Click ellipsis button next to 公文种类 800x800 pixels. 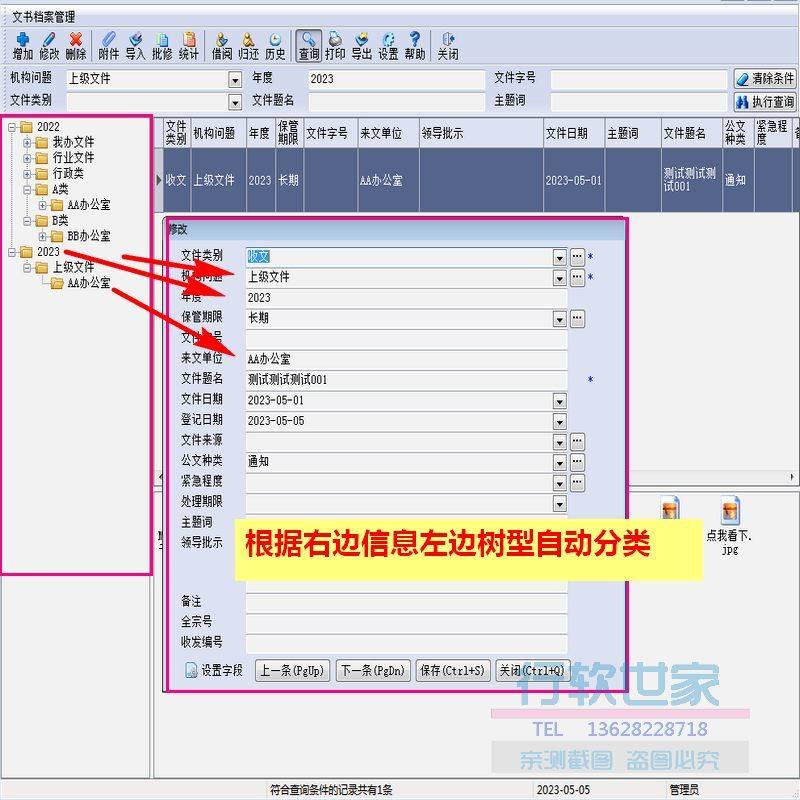[577, 462]
